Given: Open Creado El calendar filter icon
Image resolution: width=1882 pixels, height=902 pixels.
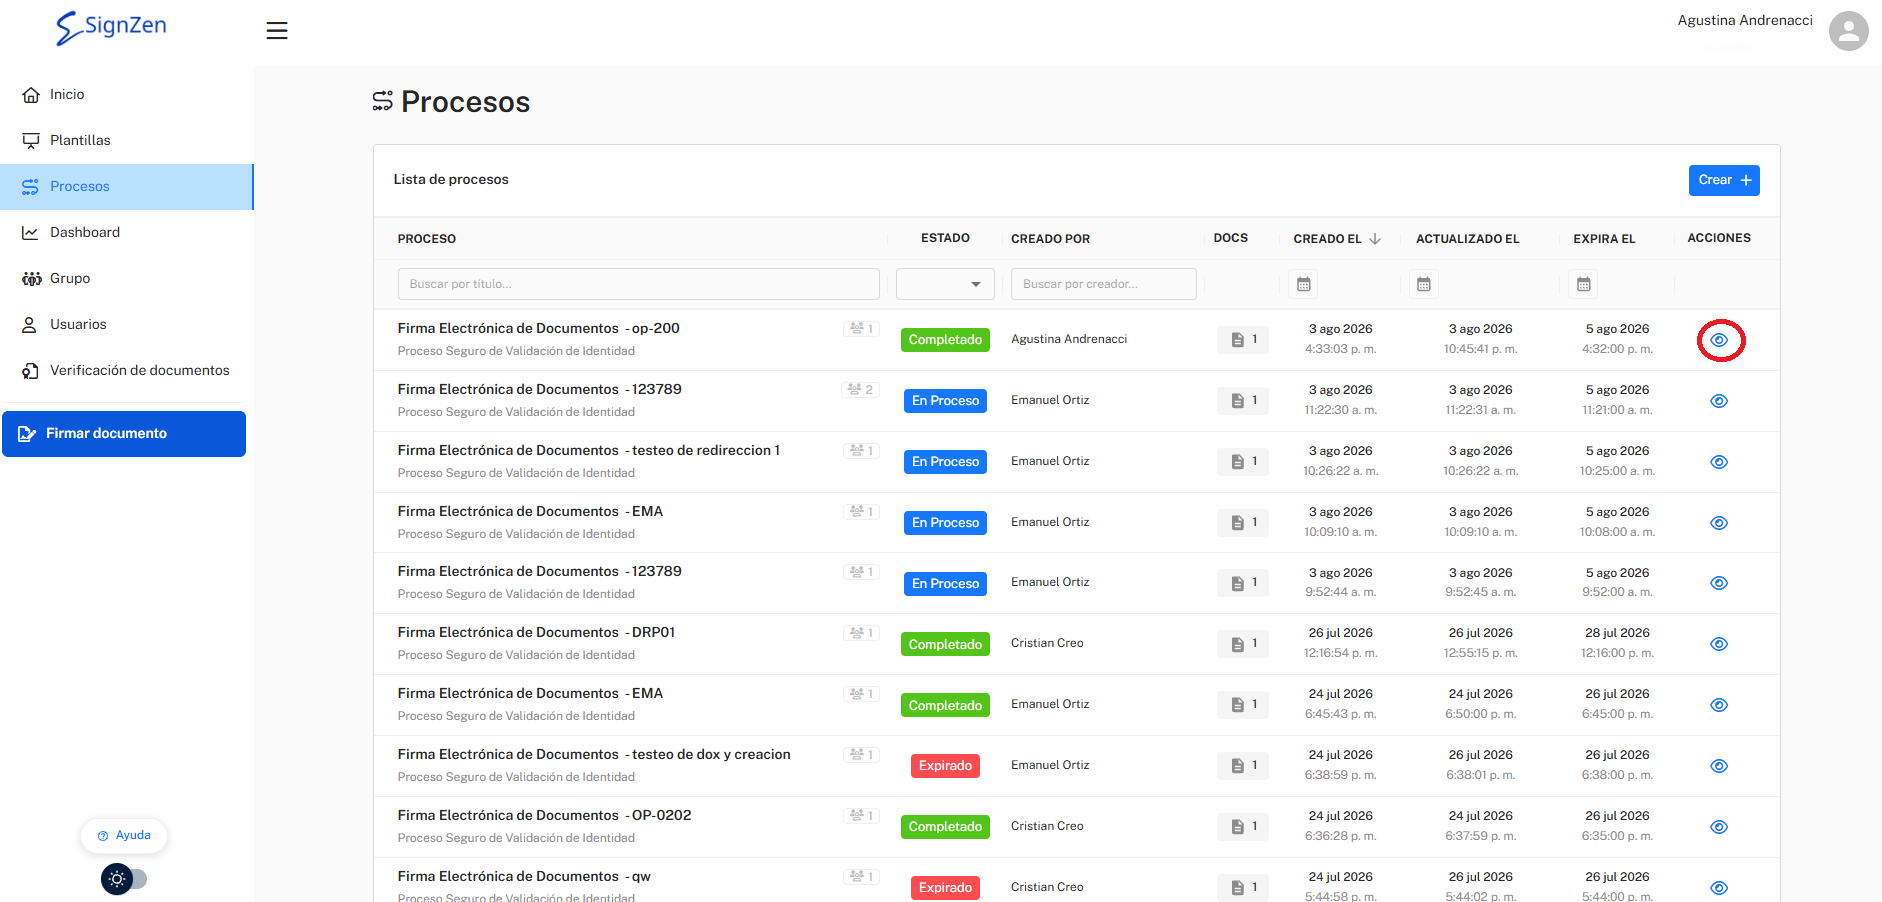Looking at the screenshot, I should point(1303,284).
